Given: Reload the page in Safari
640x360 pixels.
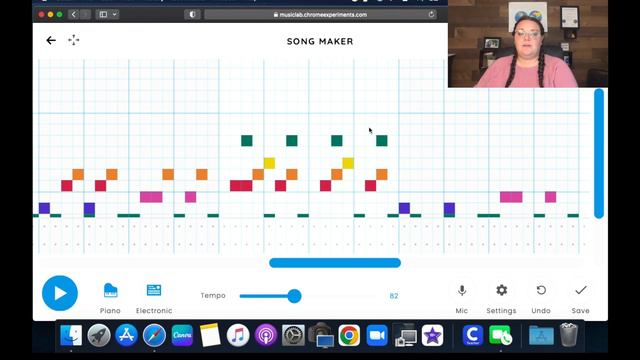Looking at the screenshot, I should [x=431, y=15].
